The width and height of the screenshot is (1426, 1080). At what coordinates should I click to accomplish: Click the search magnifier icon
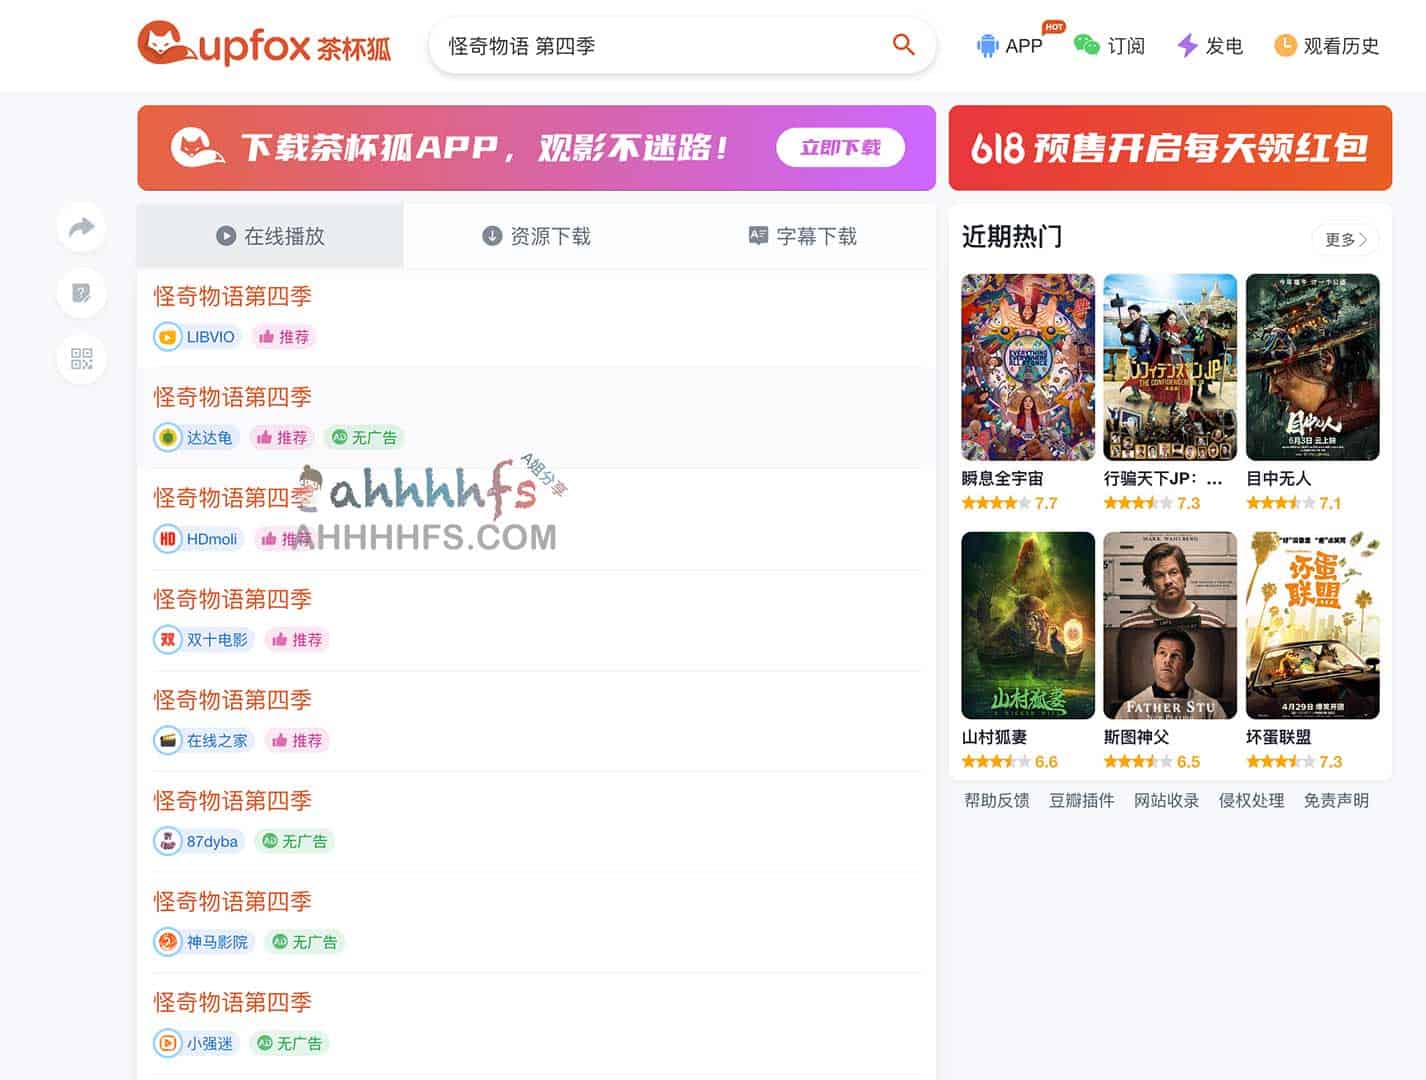(x=903, y=45)
